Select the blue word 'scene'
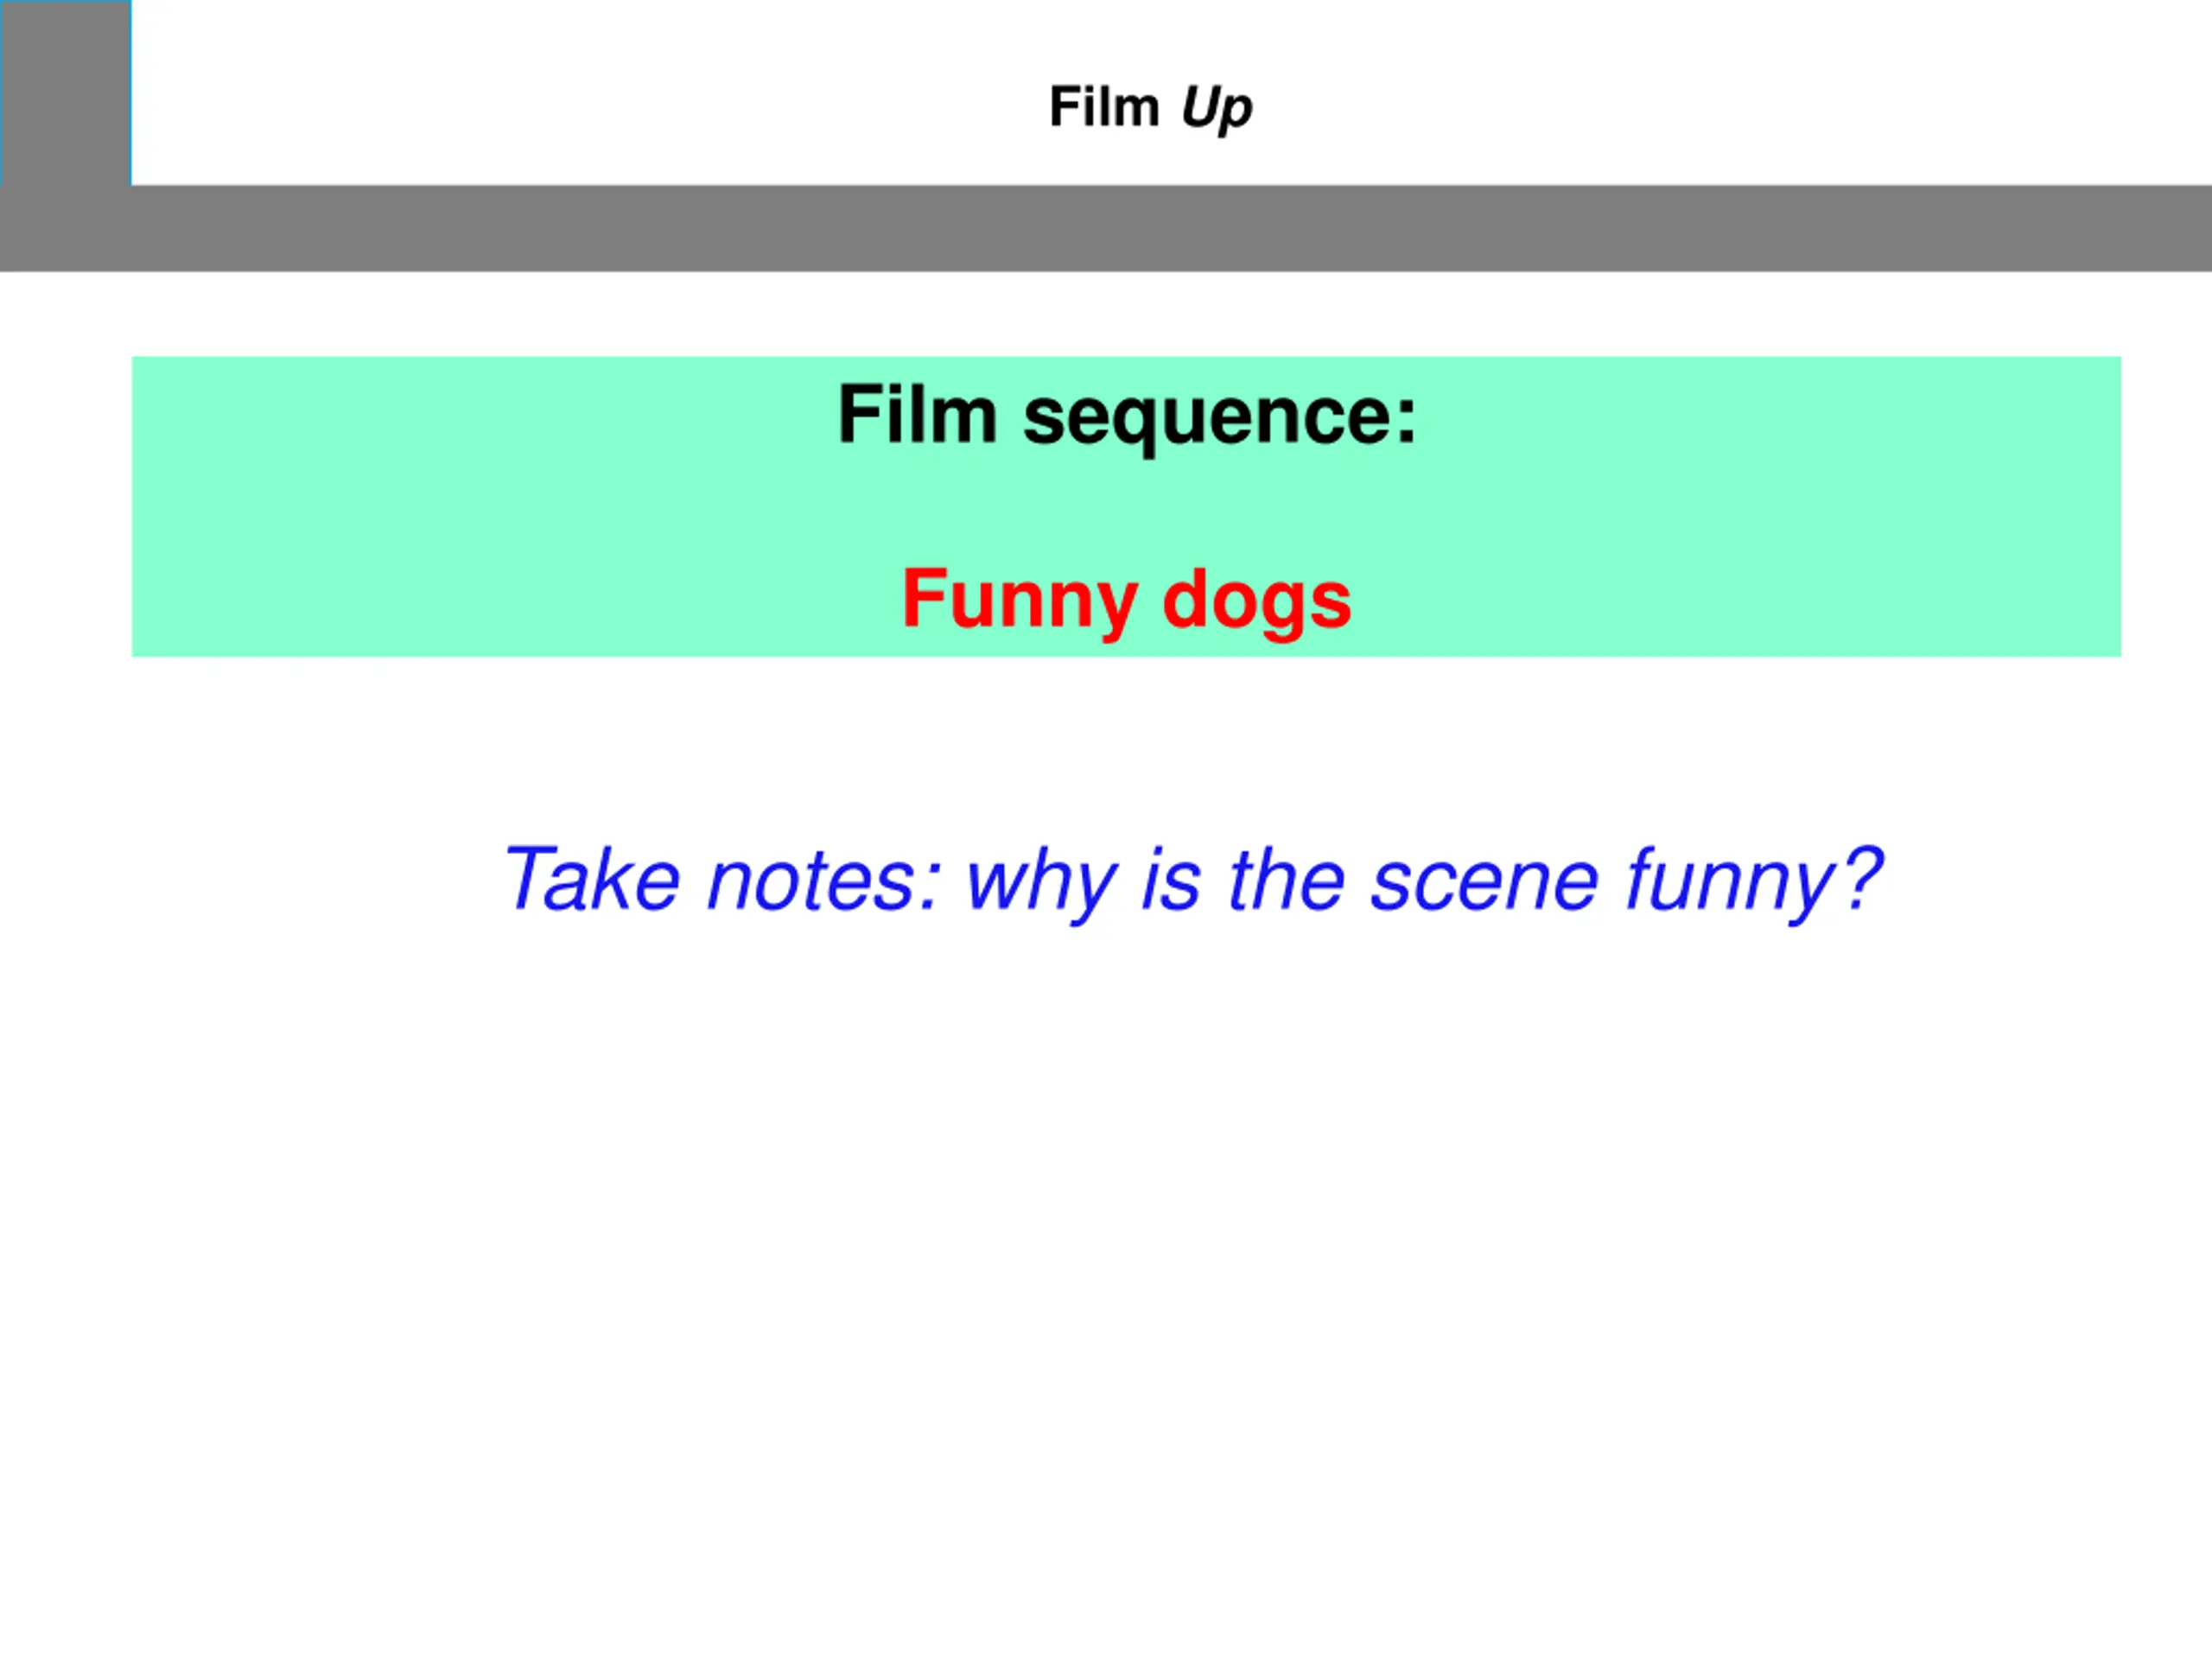Viewport: 2212px width, 1659px height. point(1484,884)
